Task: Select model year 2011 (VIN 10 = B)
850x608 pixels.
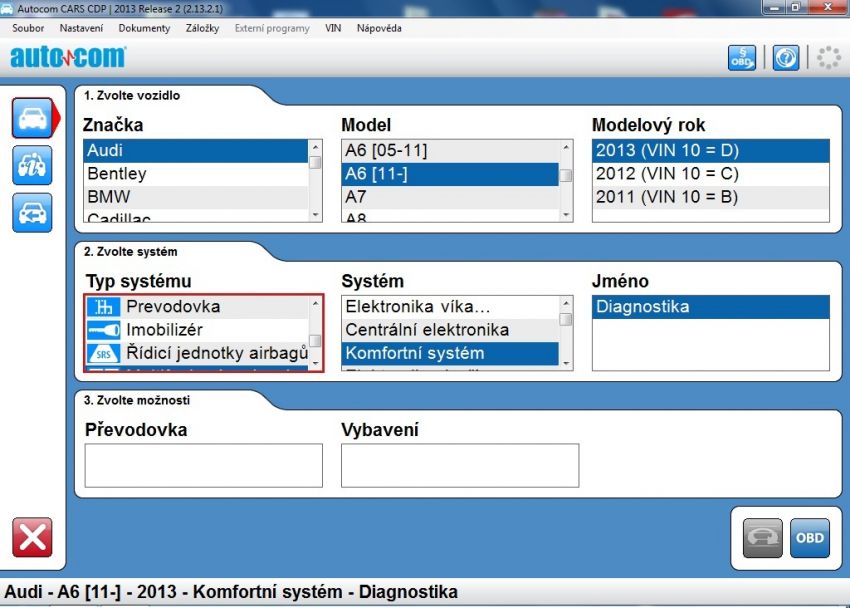Action: pos(711,197)
